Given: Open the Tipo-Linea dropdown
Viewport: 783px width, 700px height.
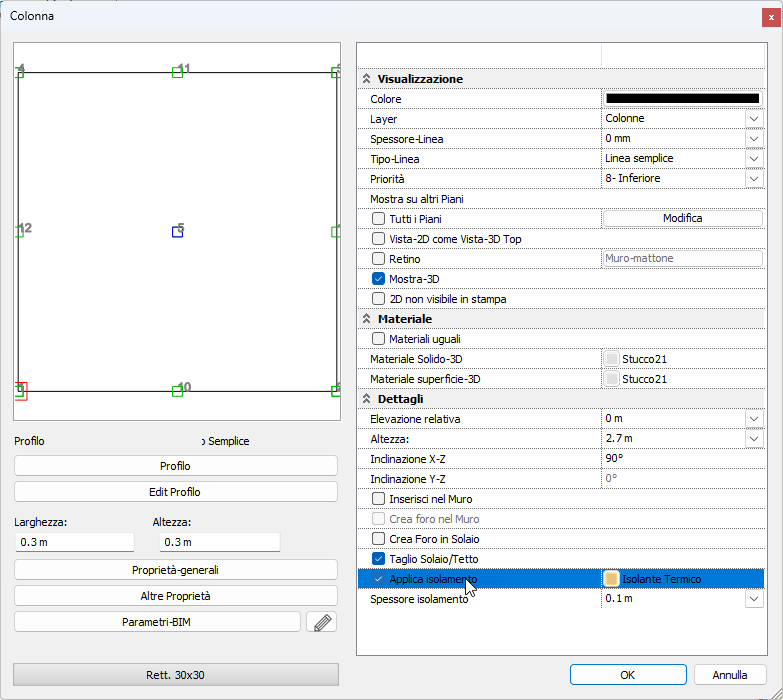Looking at the screenshot, I should tap(754, 159).
